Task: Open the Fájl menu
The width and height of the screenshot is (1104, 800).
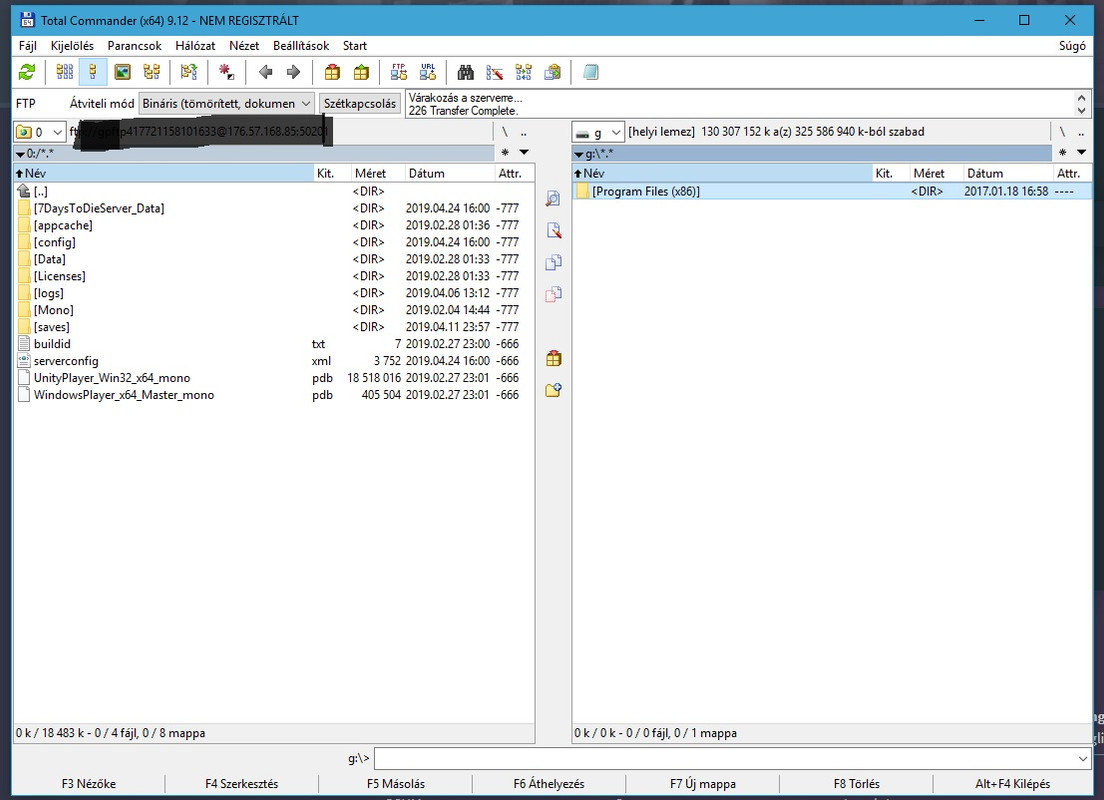Action: coord(27,46)
